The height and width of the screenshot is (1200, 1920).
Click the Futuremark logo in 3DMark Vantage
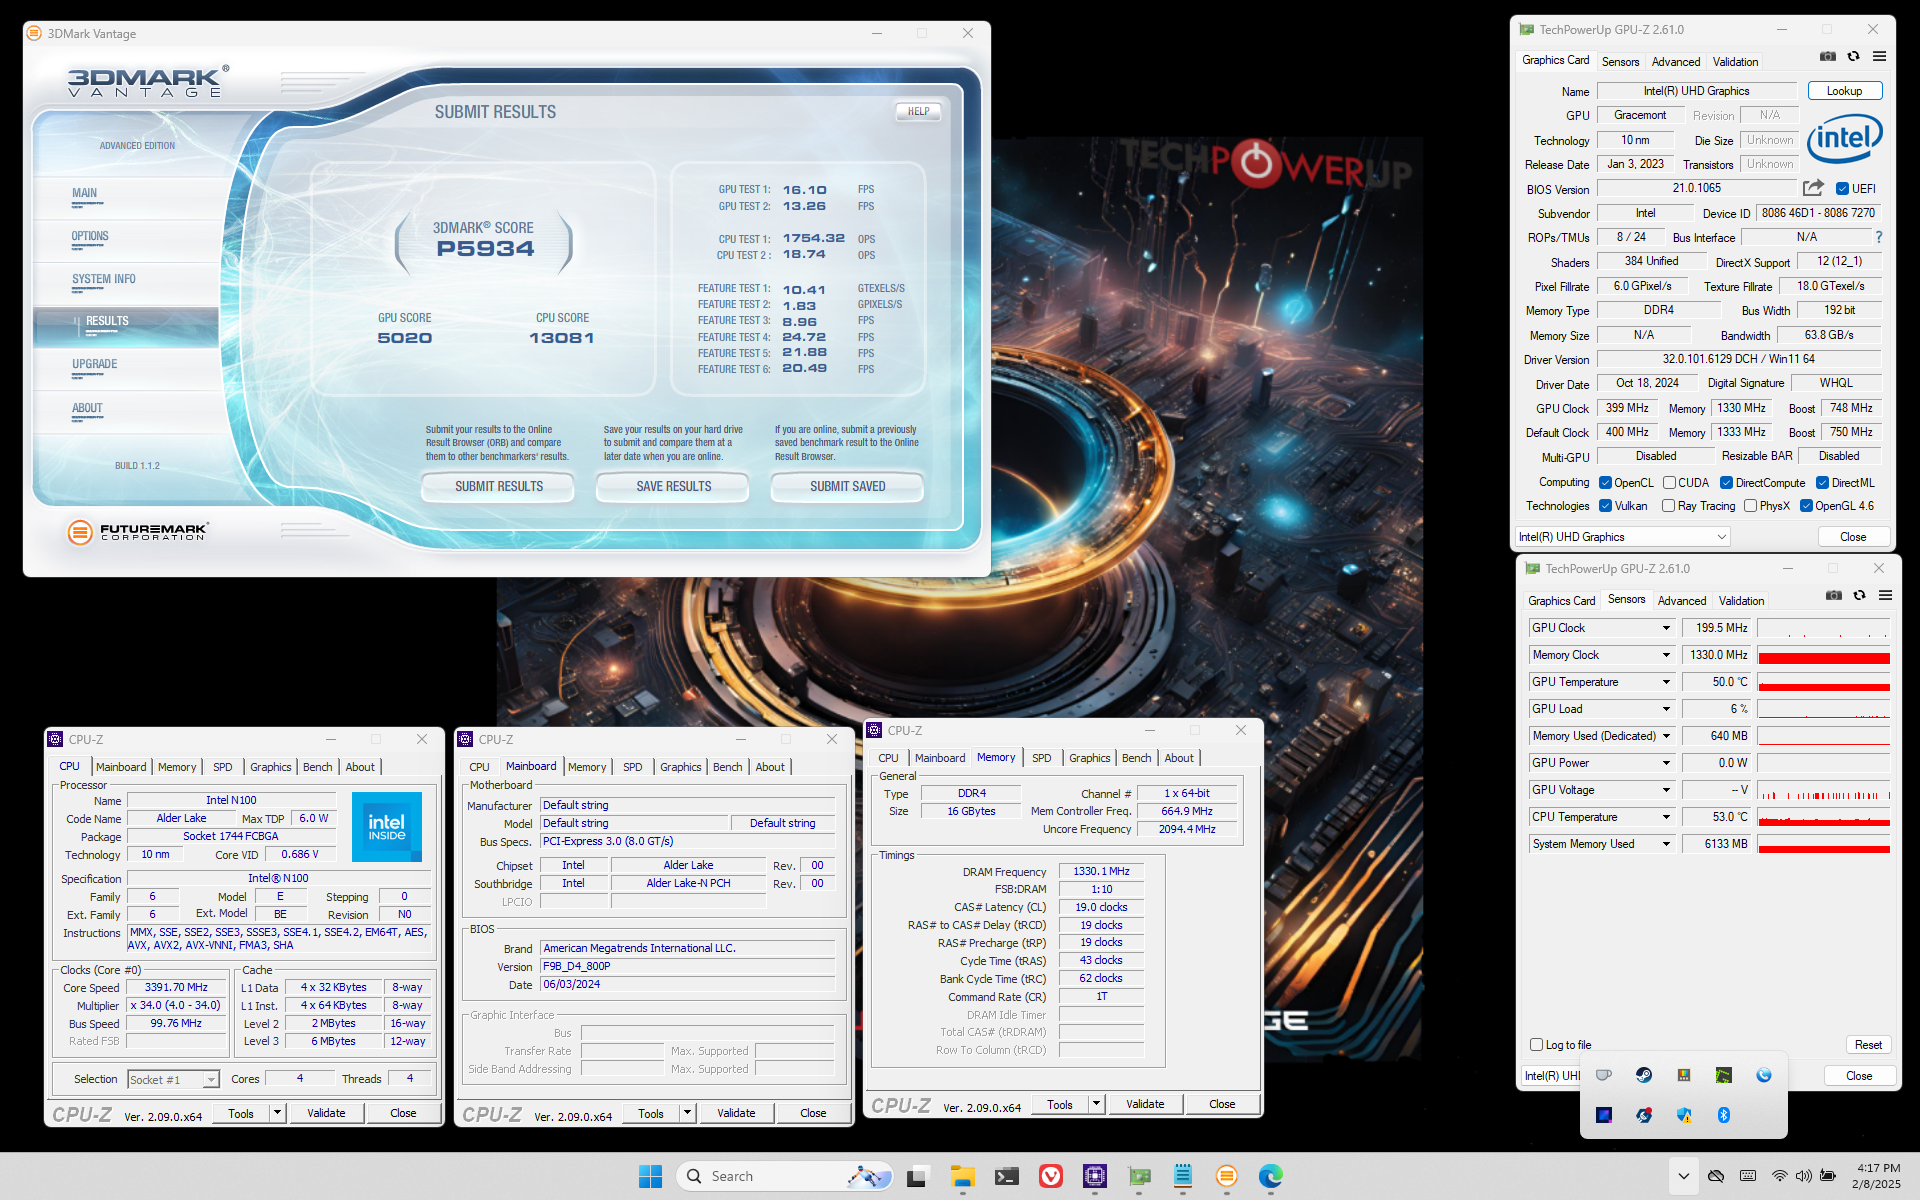click(x=138, y=532)
